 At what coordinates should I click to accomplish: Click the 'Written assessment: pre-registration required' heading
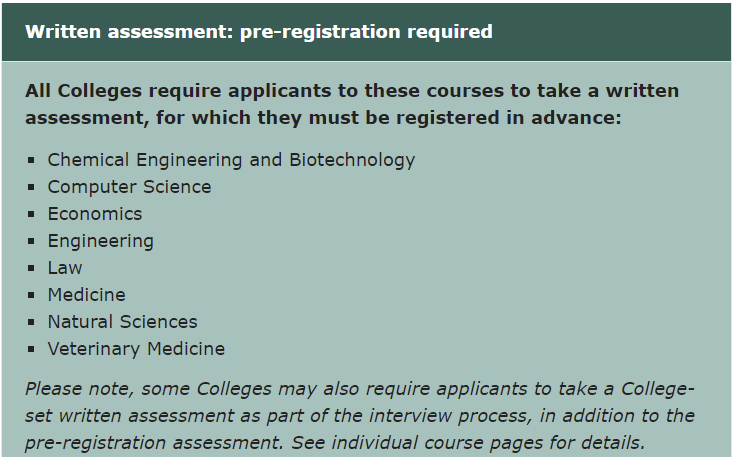click(258, 31)
